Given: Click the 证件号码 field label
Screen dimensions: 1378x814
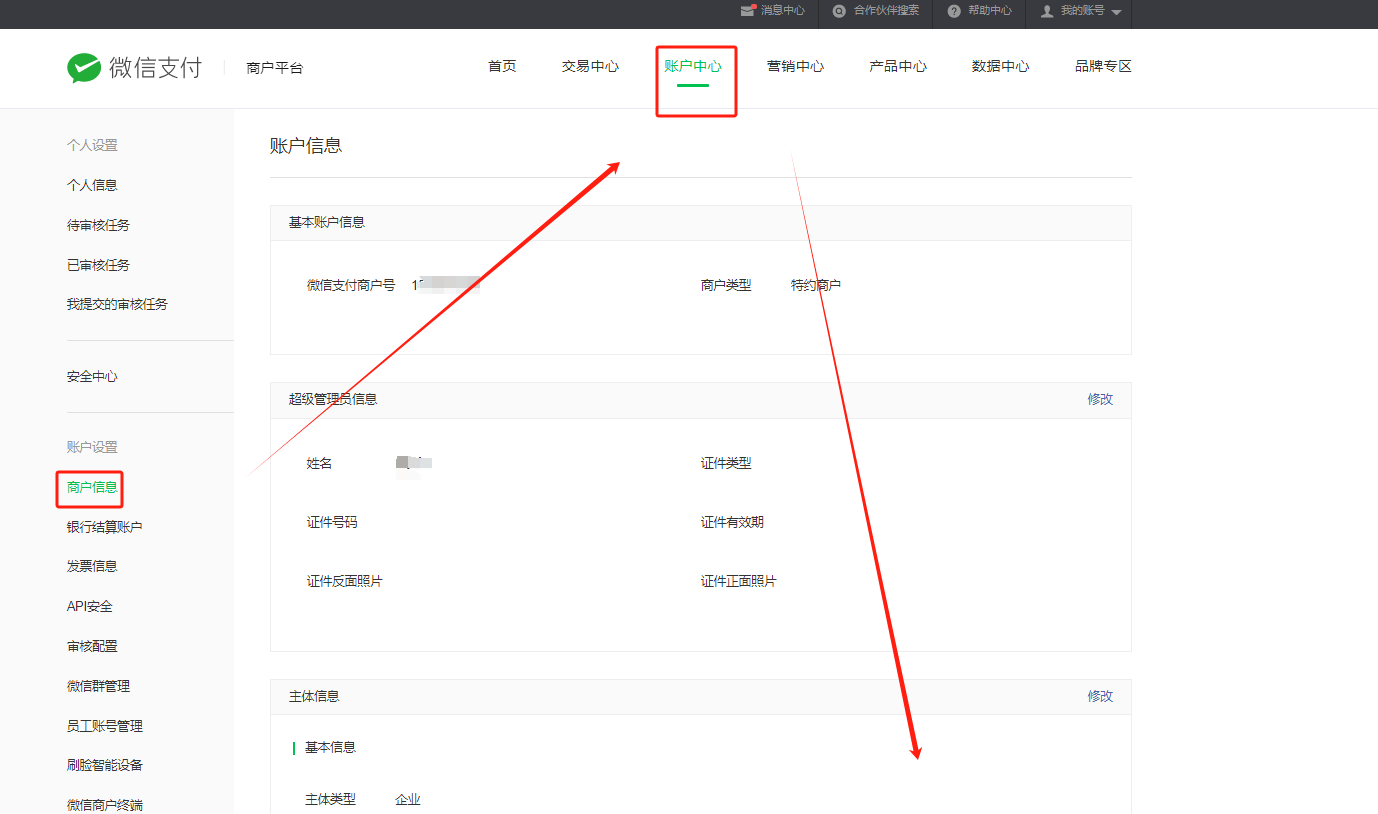Looking at the screenshot, I should pos(332,522).
